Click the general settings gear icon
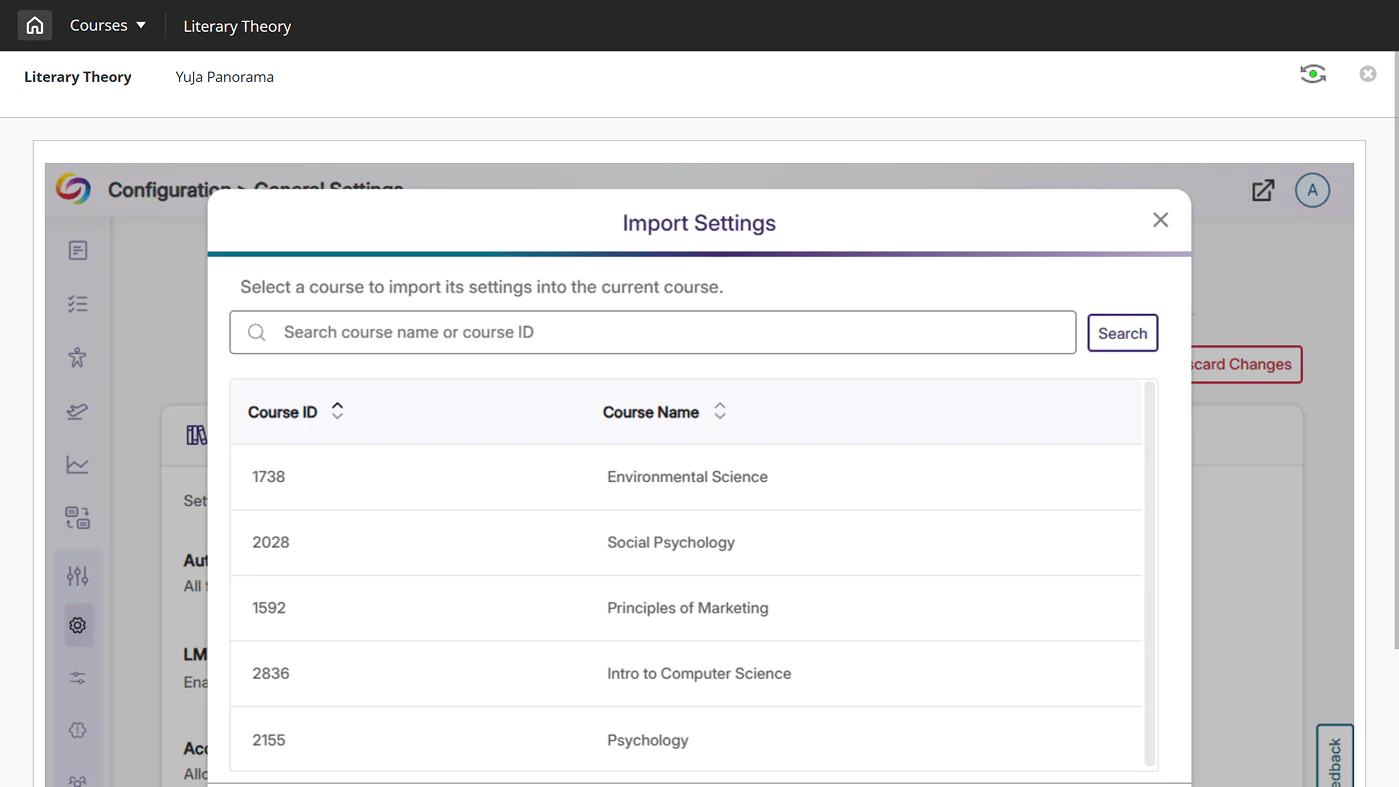The width and height of the screenshot is (1399, 787). 78,625
